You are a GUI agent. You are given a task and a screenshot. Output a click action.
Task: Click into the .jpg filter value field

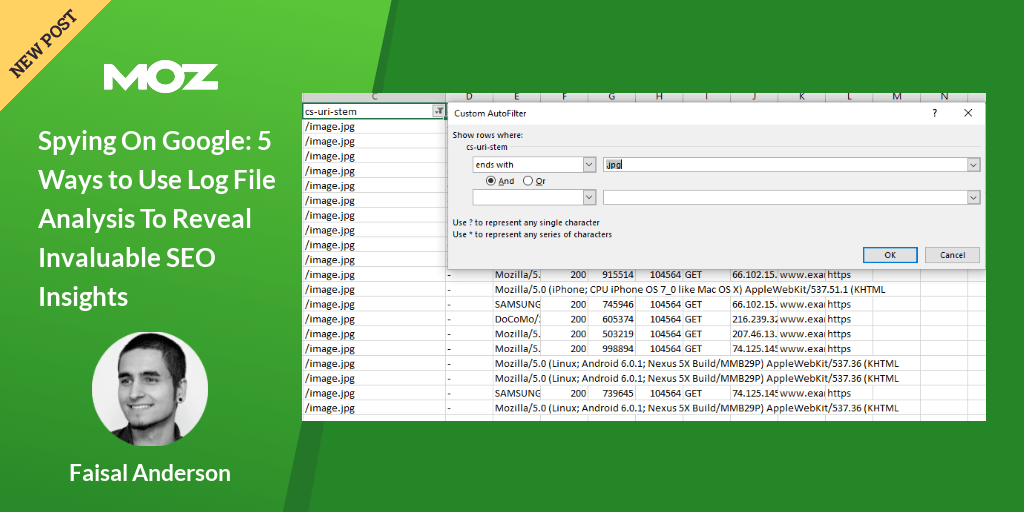point(785,165)
